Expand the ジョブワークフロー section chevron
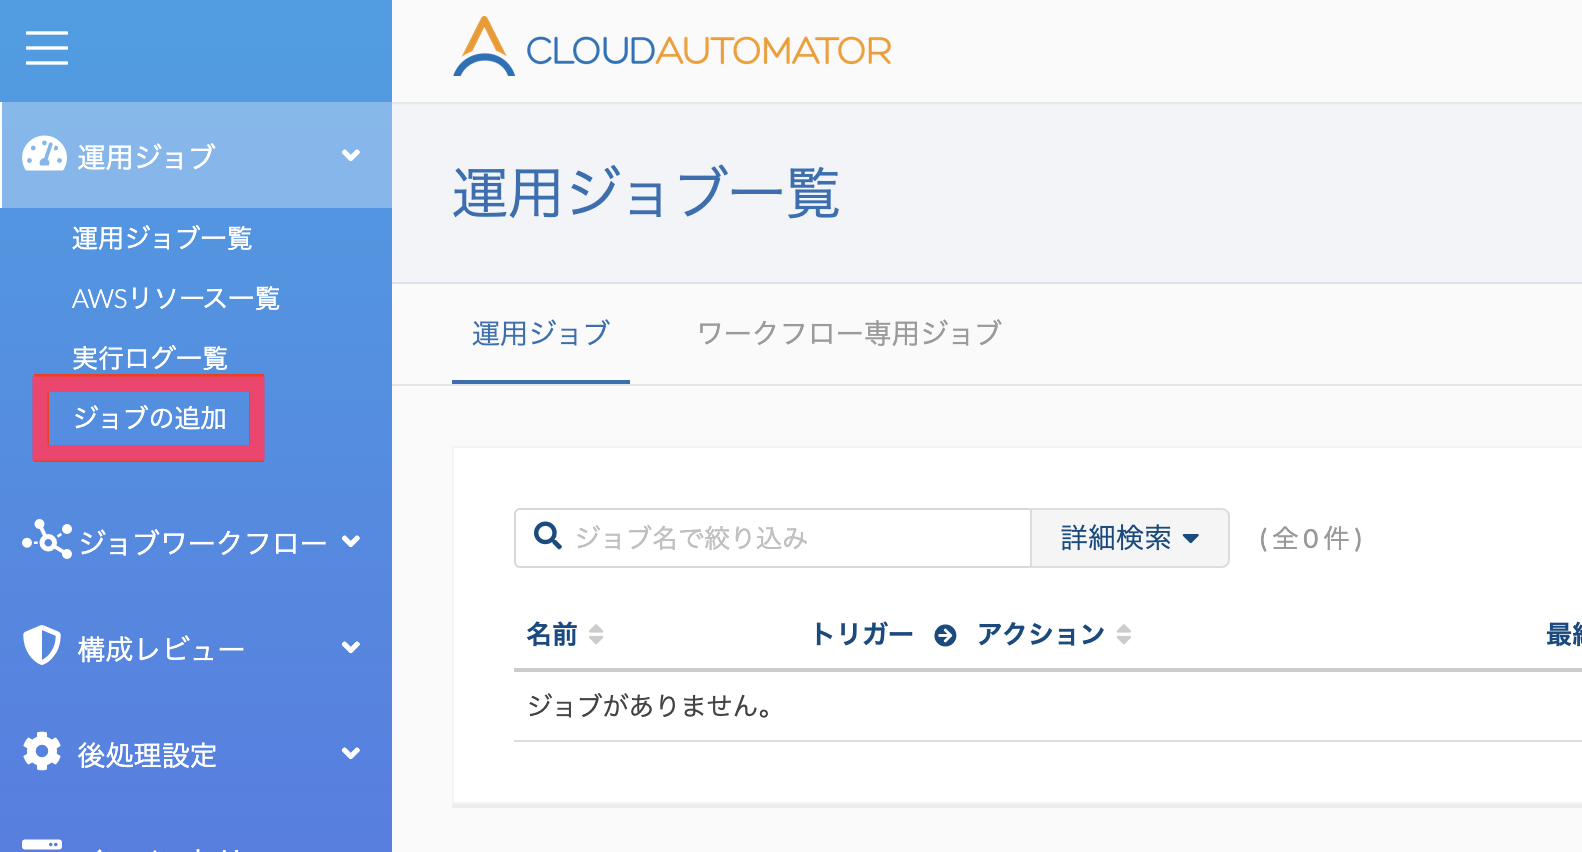The width and height of the screenshot is (1582, 852). 351,541
